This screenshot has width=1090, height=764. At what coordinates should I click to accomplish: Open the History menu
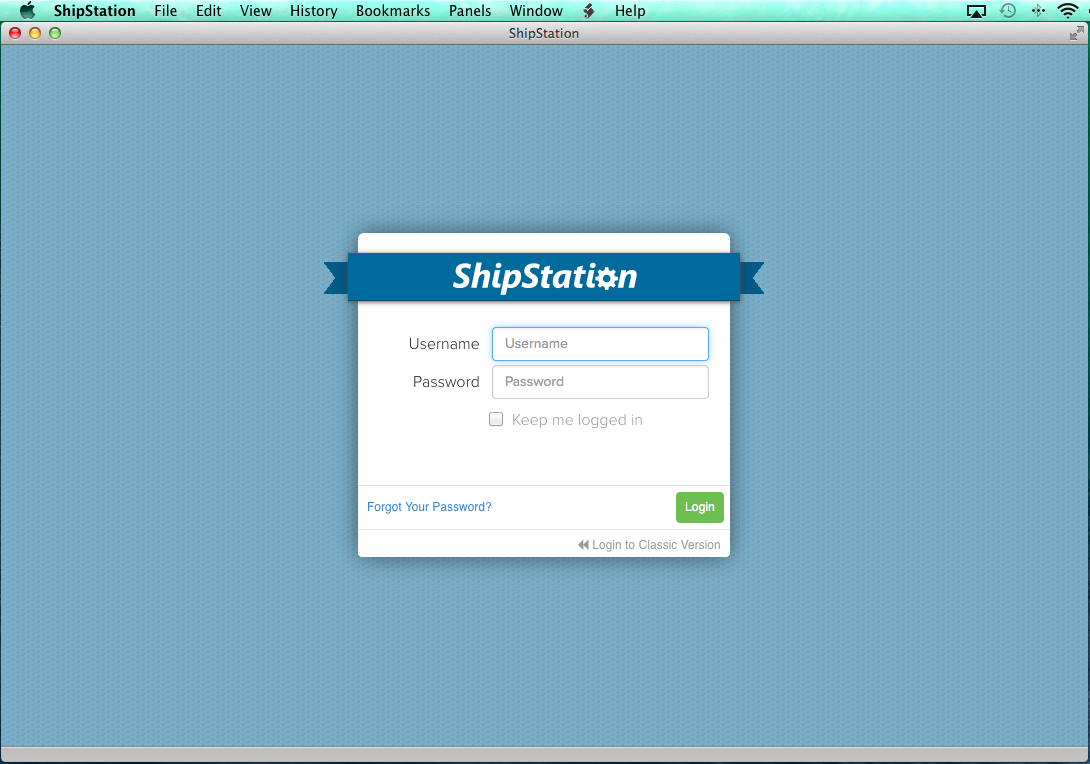(x=313, y=11)
